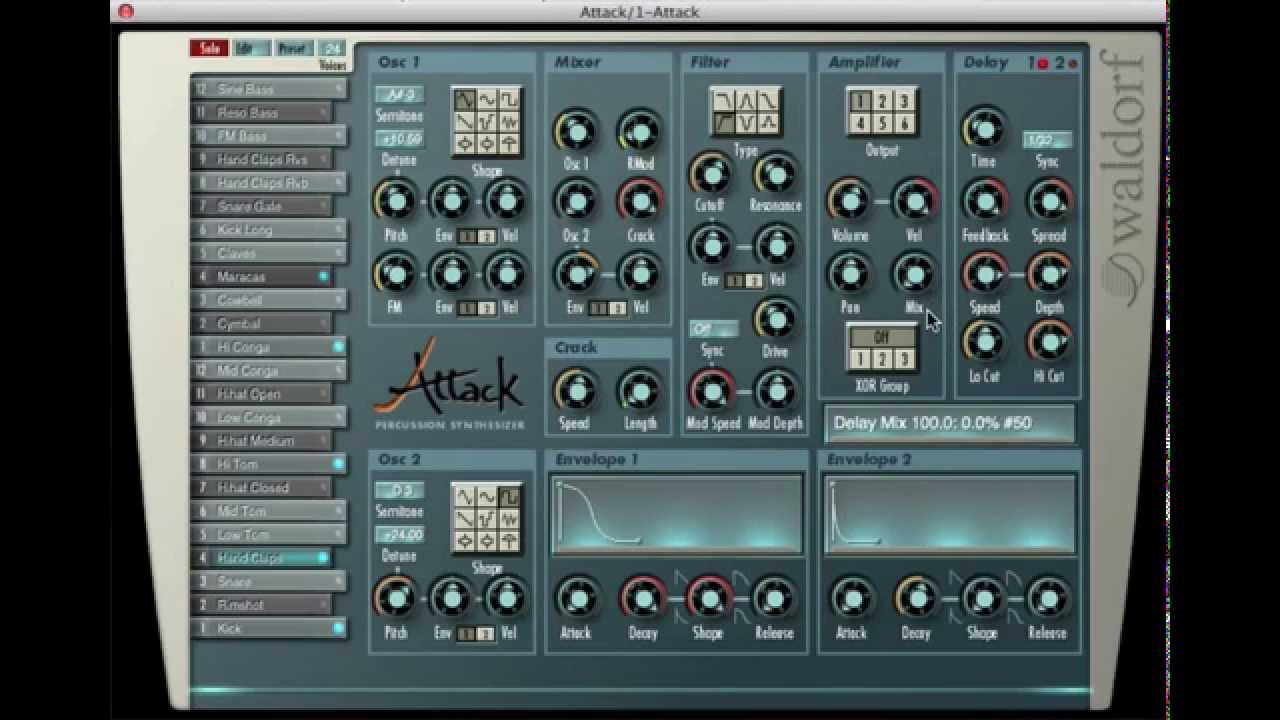Toggle the Solo button
The width and height of the screenshot is (1280, 720).
pyautogui.click(x=209, y=48)
